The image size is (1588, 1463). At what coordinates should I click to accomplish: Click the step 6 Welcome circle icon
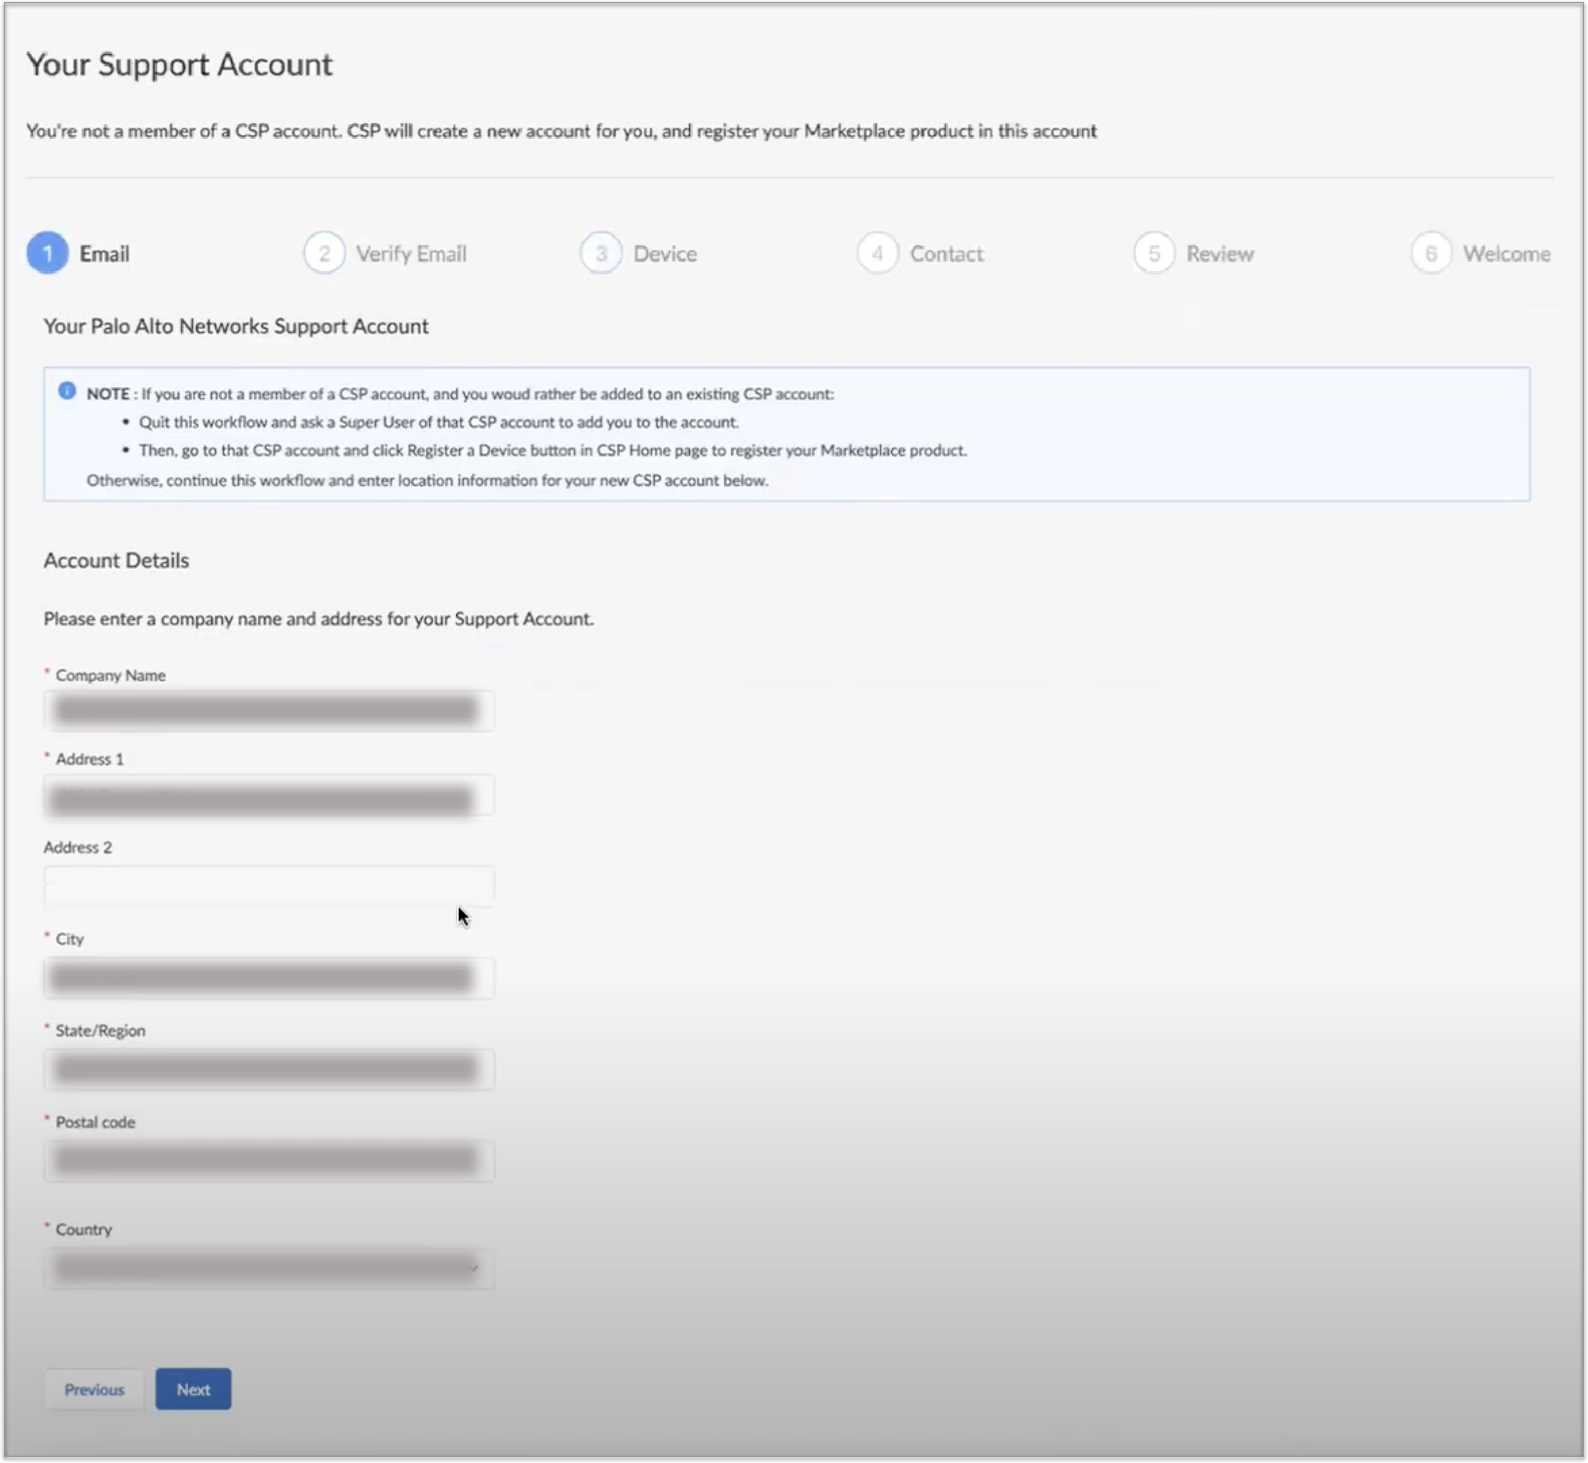1431,253
